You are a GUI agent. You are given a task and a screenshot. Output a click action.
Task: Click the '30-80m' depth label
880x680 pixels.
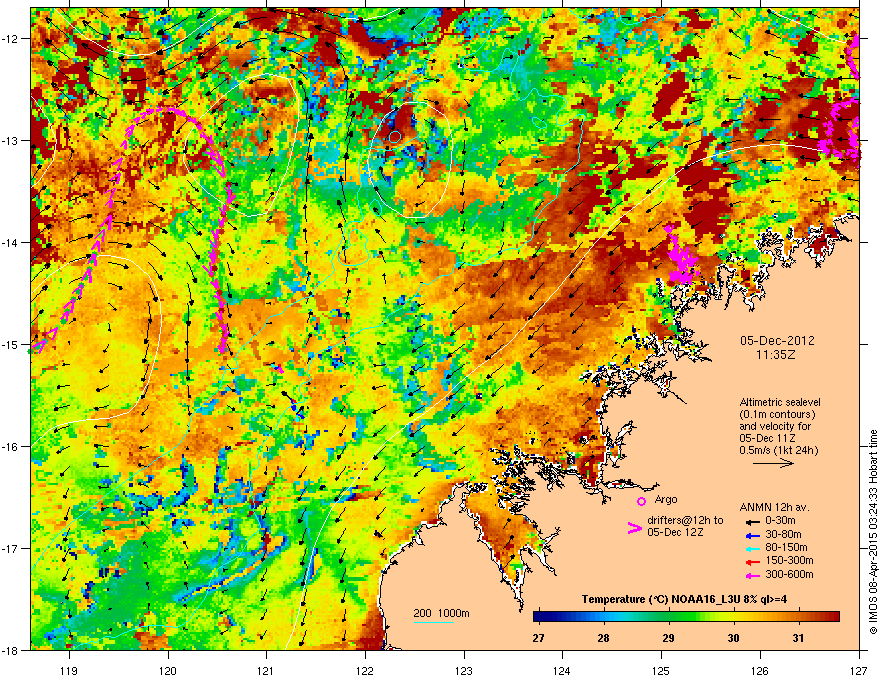pos(783,534)
